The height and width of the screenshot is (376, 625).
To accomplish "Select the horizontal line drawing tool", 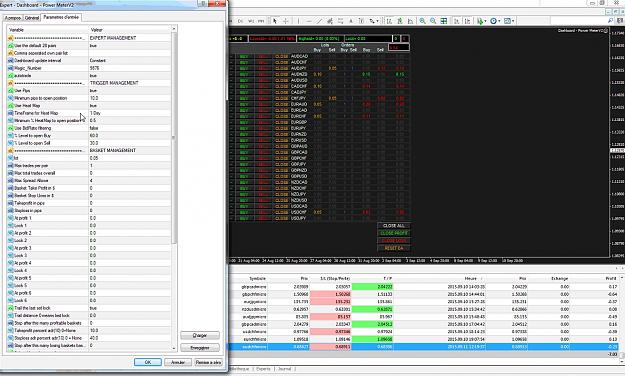I will click(x=309, y=21).
